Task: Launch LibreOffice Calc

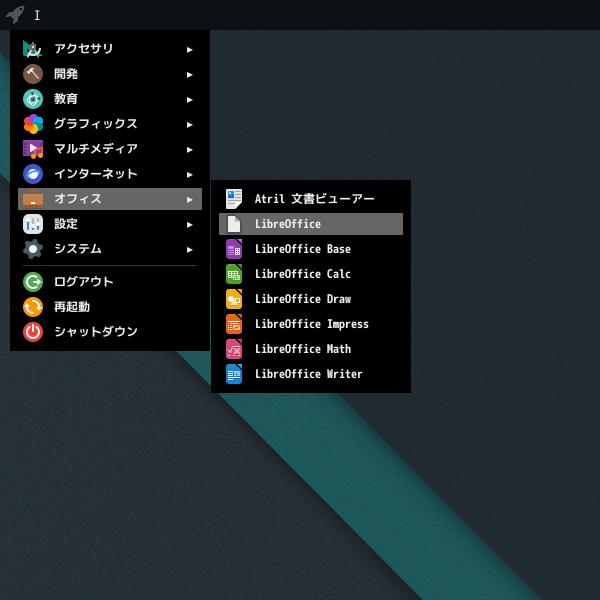Action: pyautogui.click(x=311, y=274)
